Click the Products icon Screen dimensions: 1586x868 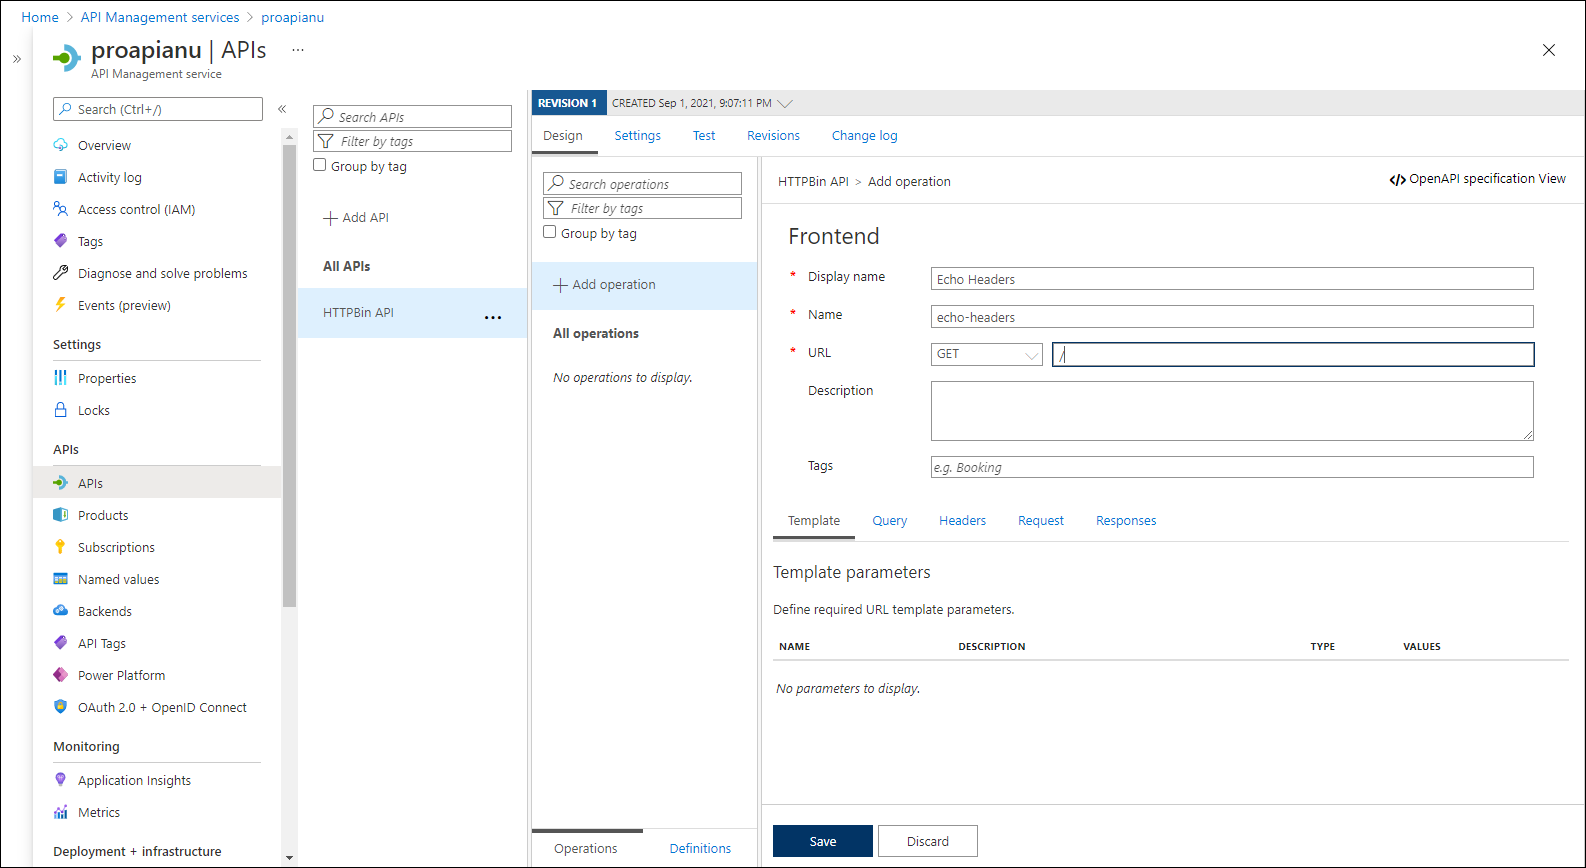pyautogui.click(x=60, y=515)
